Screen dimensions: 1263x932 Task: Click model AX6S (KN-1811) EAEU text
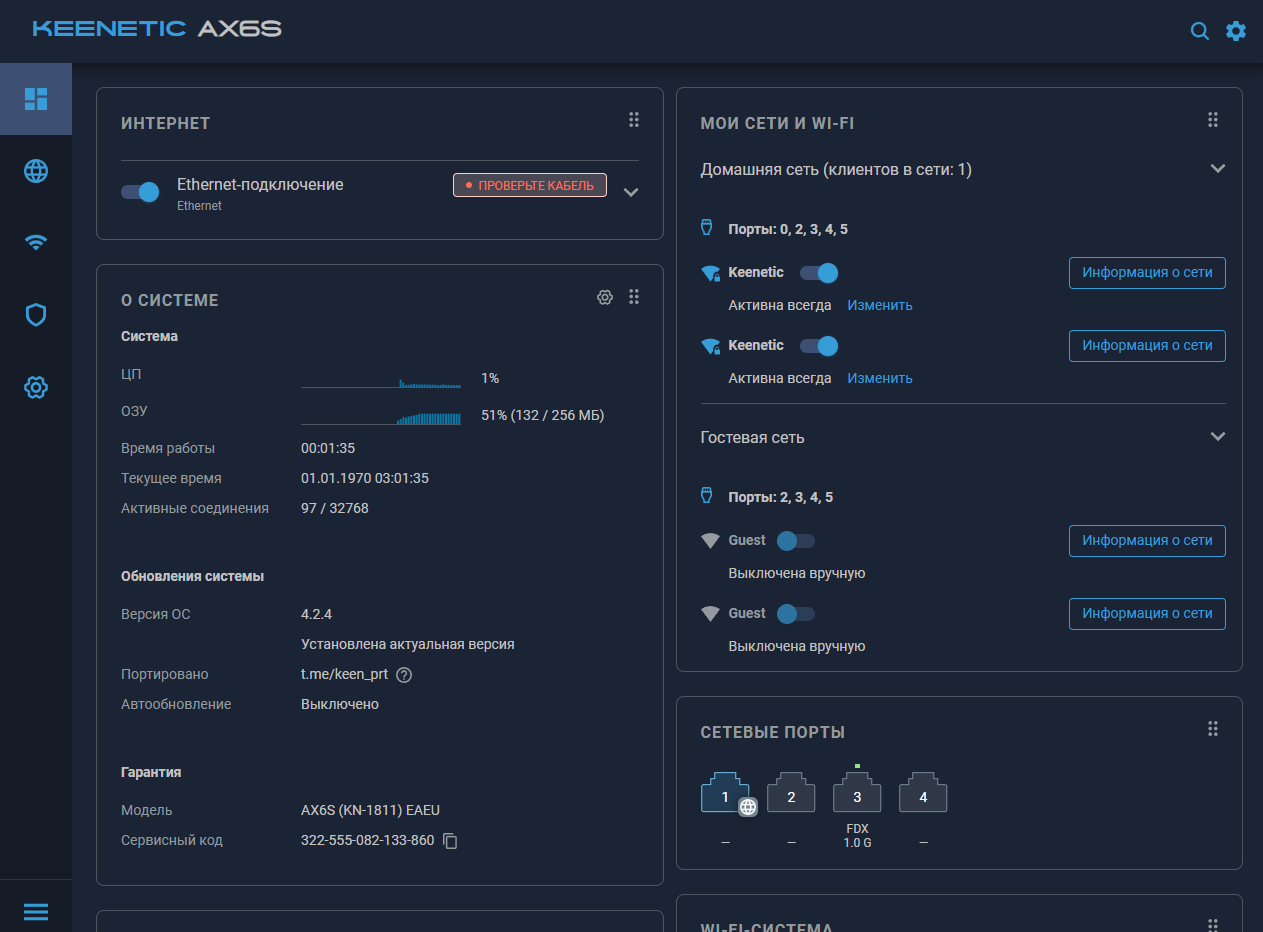370,811
